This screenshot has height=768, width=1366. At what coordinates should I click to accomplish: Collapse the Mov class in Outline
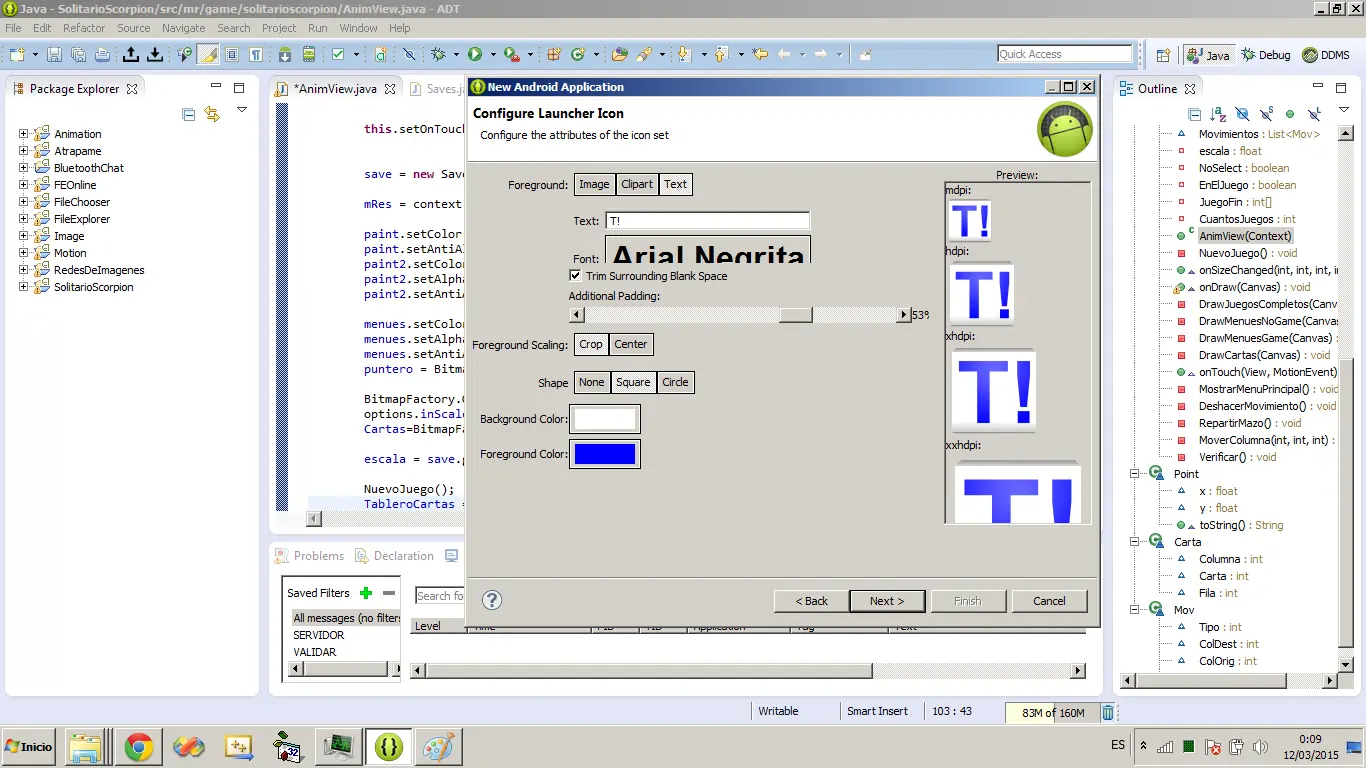pos(1135,610)
